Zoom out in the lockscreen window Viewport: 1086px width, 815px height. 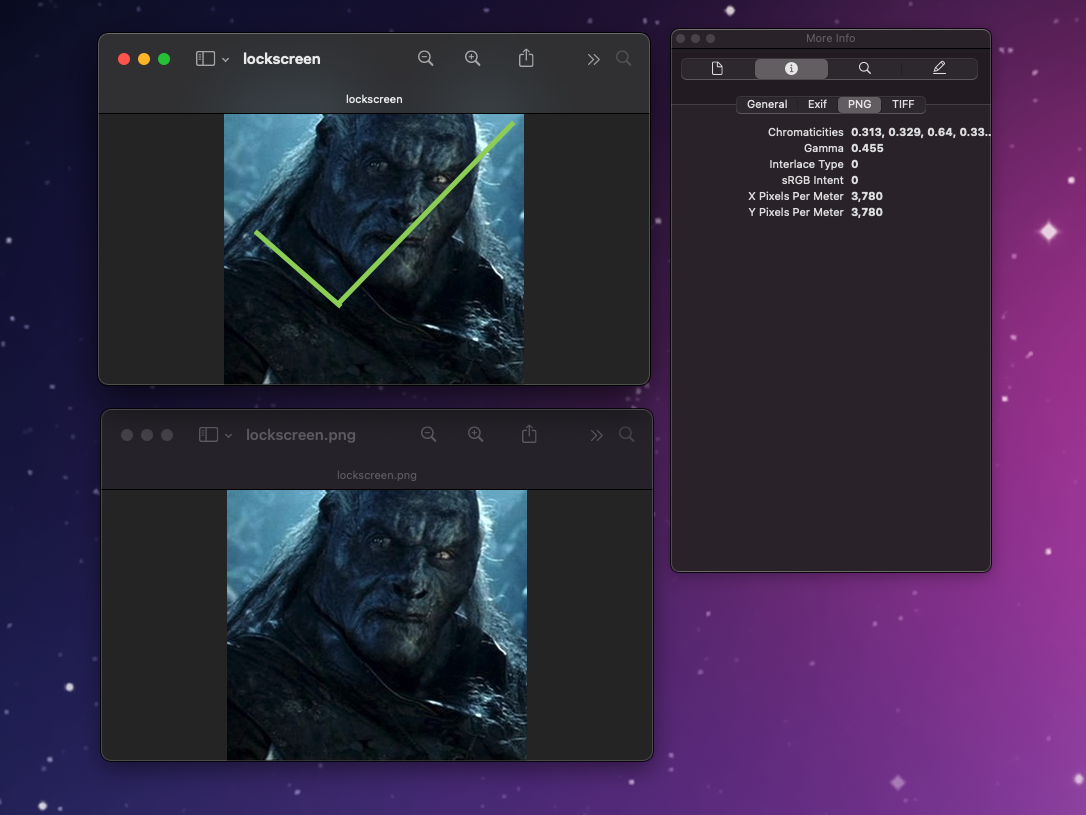425,59
